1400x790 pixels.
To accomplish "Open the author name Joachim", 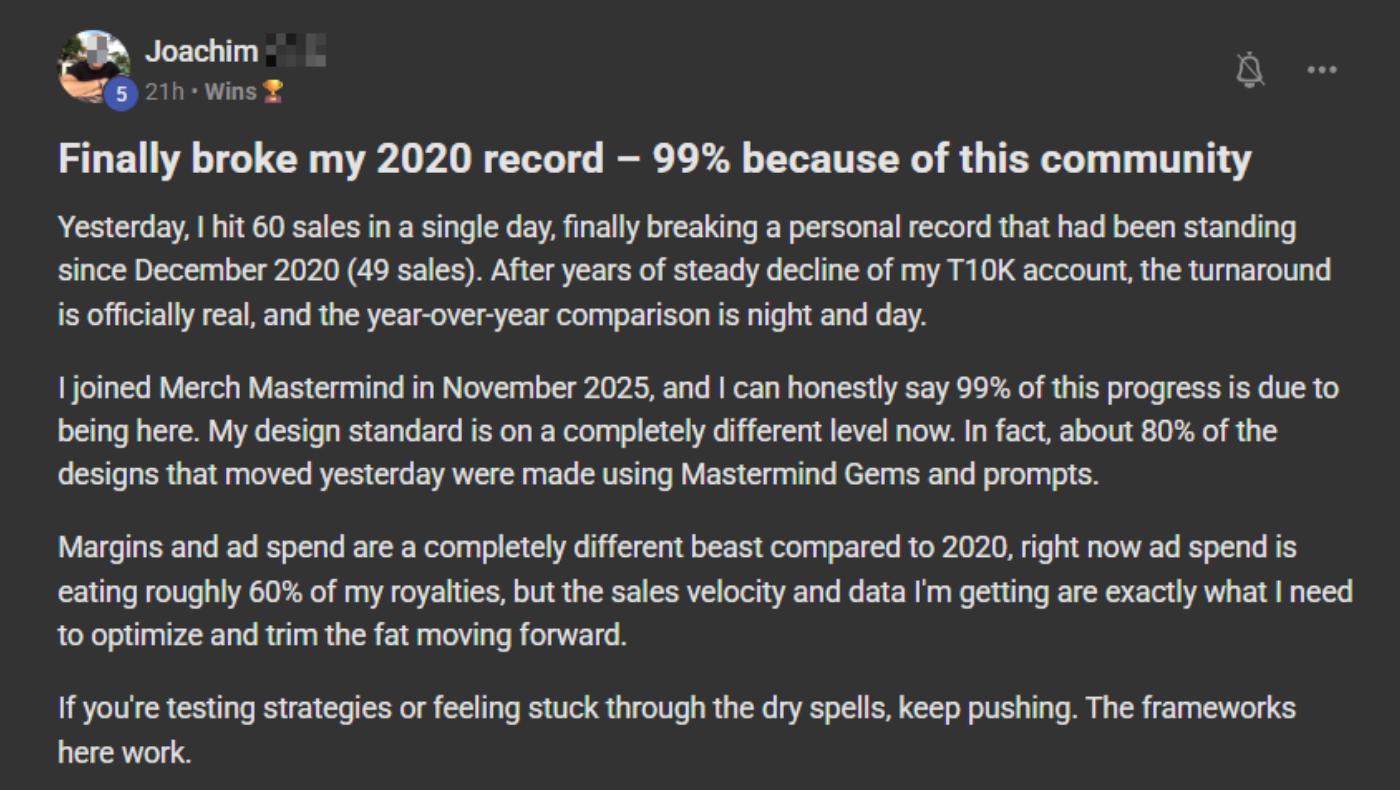I will point(202,49).
